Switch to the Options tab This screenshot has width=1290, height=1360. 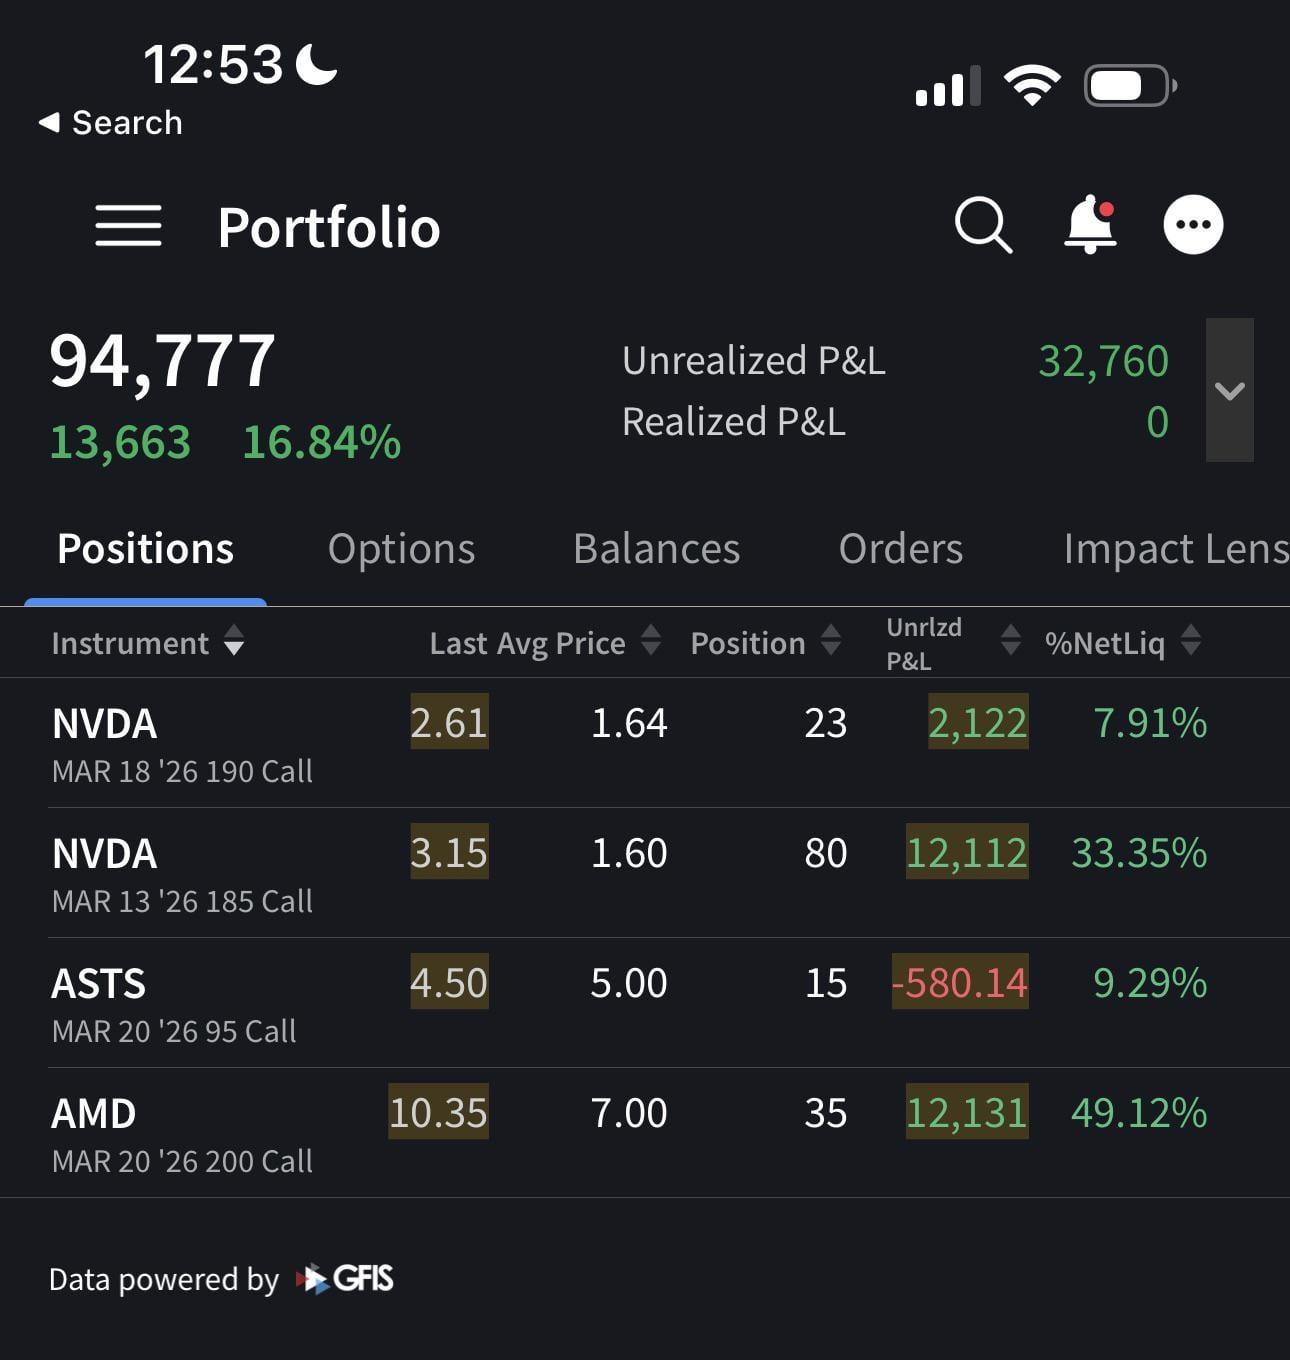(401, 549)
